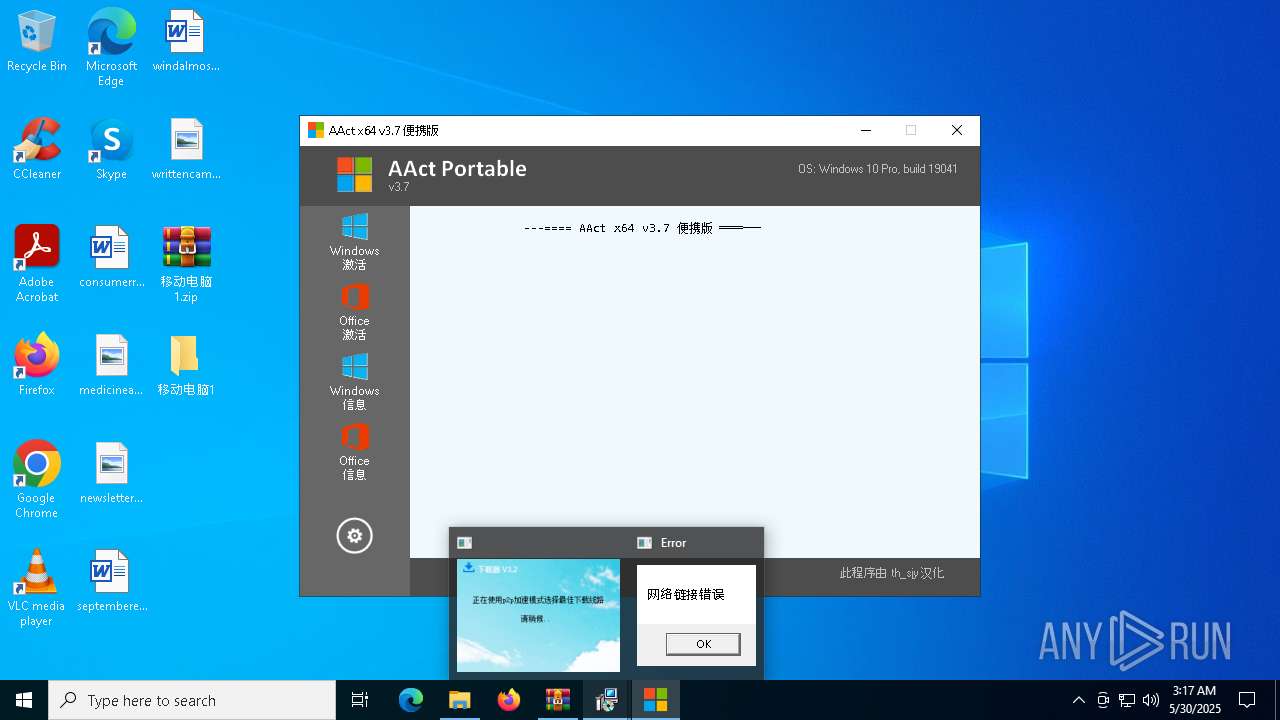Open the windalmos Word document
This screenshot has height=720, width=1280.
tap(186, 42)
